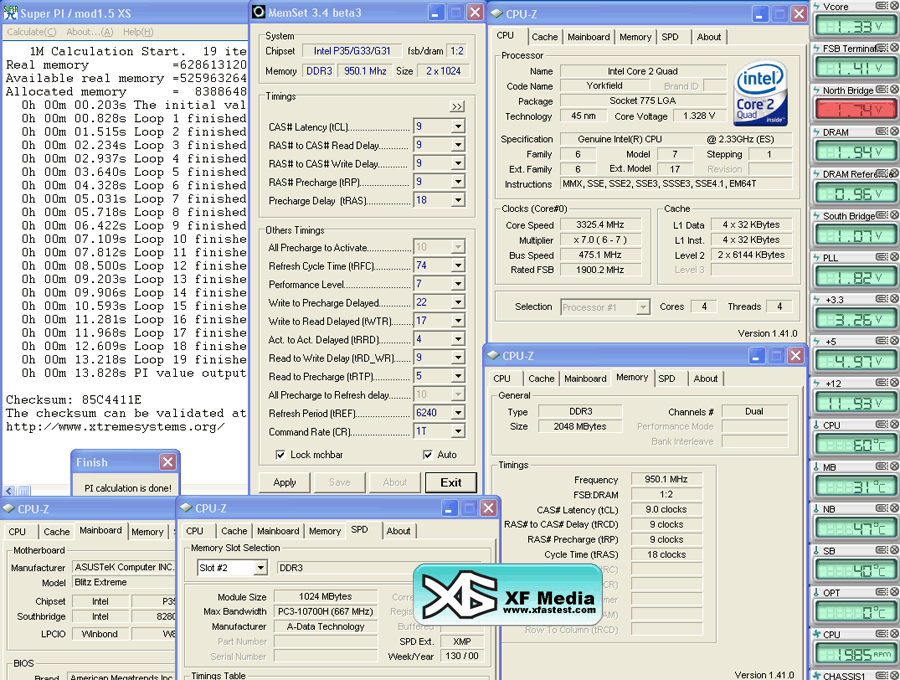Switch to Mainboard tab in top CPU-Z window
Viewport: 900px width, 680px height.
(588, 37)
